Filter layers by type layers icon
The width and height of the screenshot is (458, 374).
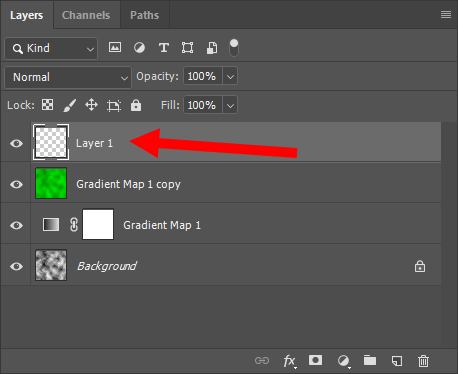pos(164,48)
